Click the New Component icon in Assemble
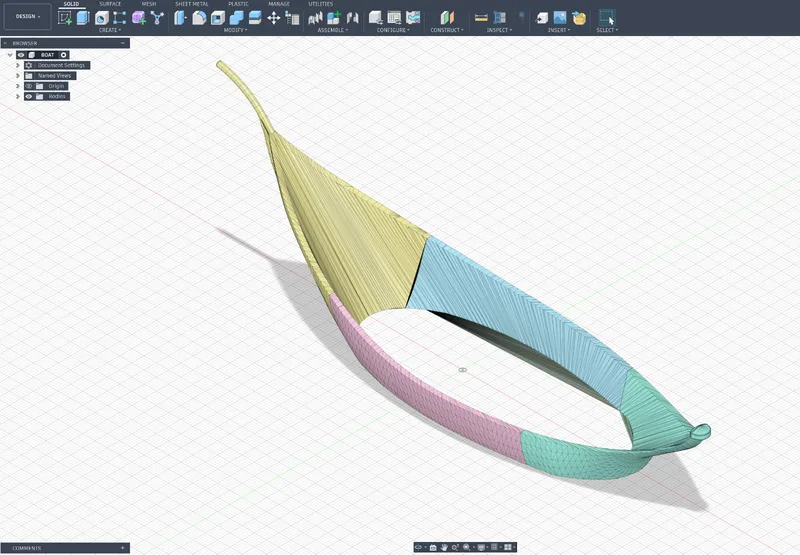The height and width of the screenshot is (555, 800). pyautogui.click(x=334, y=18)
